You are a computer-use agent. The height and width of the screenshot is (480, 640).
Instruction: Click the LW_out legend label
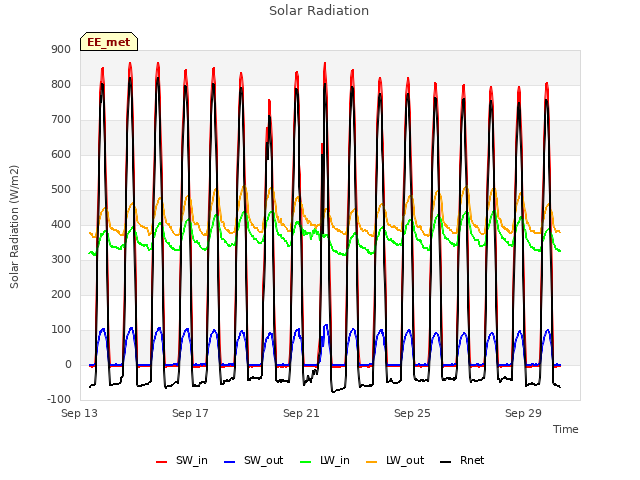[405, 460]
